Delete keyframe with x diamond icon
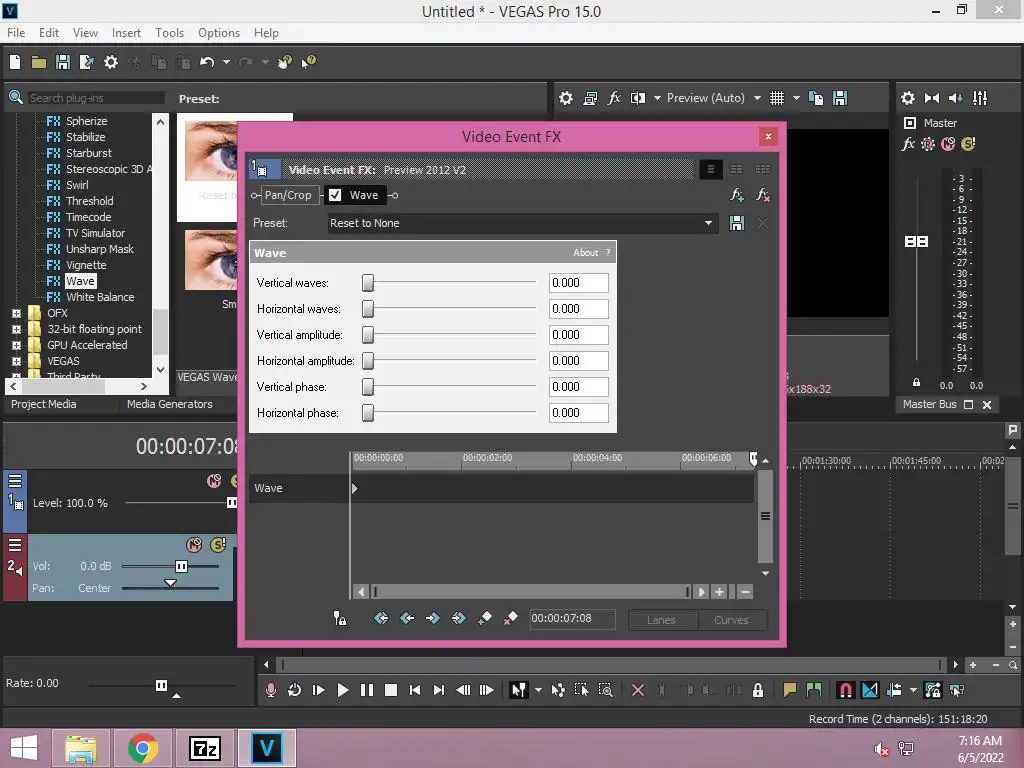 (x=511, y=618)
